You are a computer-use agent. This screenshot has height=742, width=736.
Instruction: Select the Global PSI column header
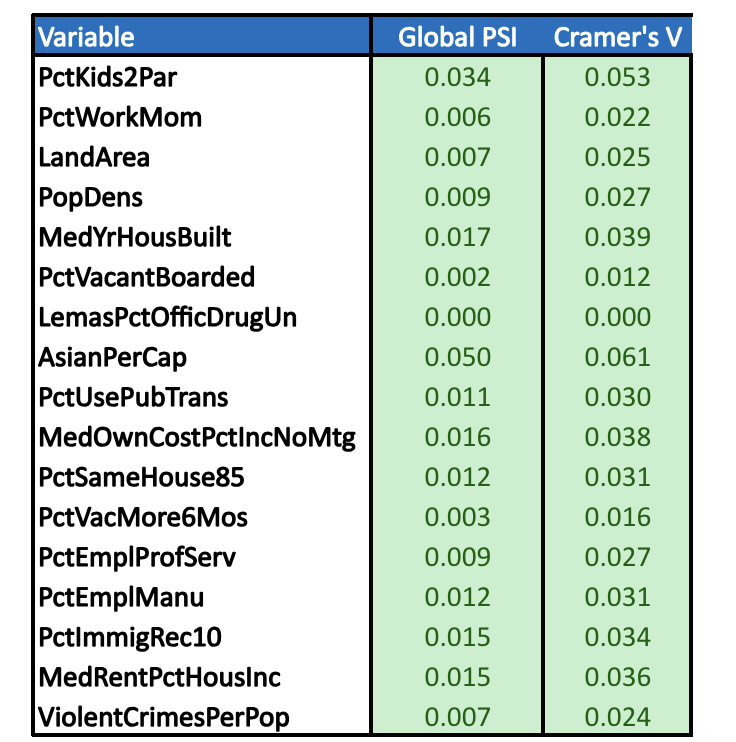point(457,38)
